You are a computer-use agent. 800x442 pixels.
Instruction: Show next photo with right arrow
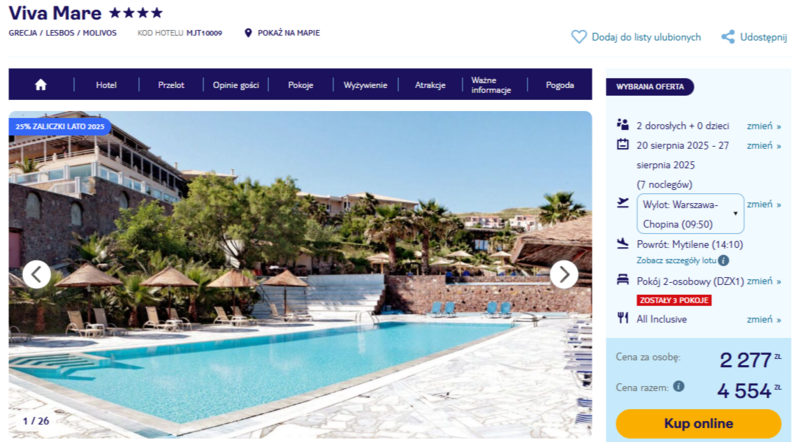[564, 275]
